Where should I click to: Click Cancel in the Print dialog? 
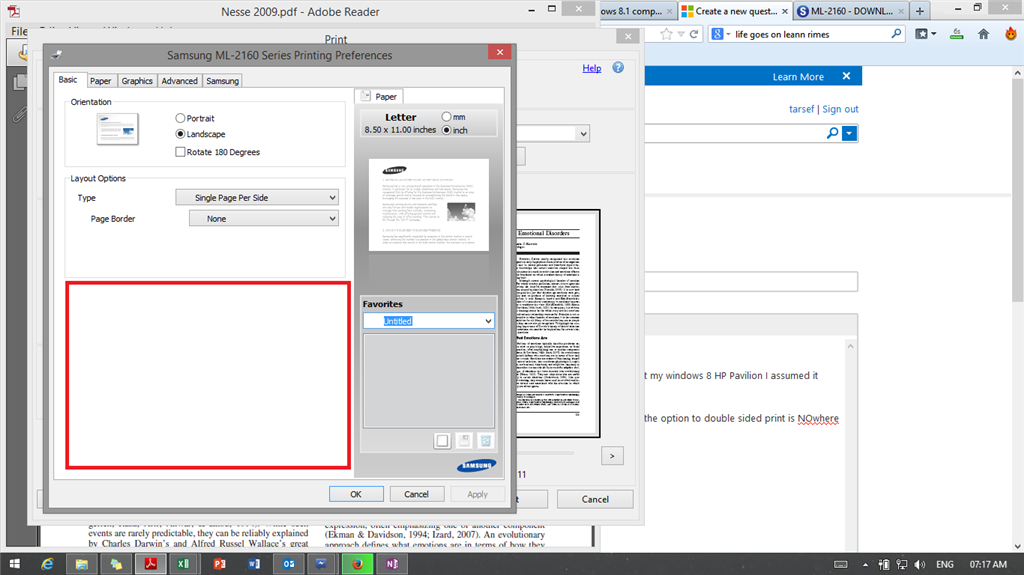595,499
